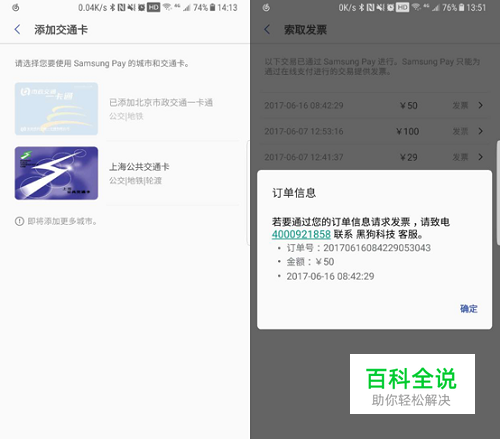Screen dimensions: 500x439
Task: Select the 北京市政交通一卡通 card thumbnail
Action: click(56, 109)
